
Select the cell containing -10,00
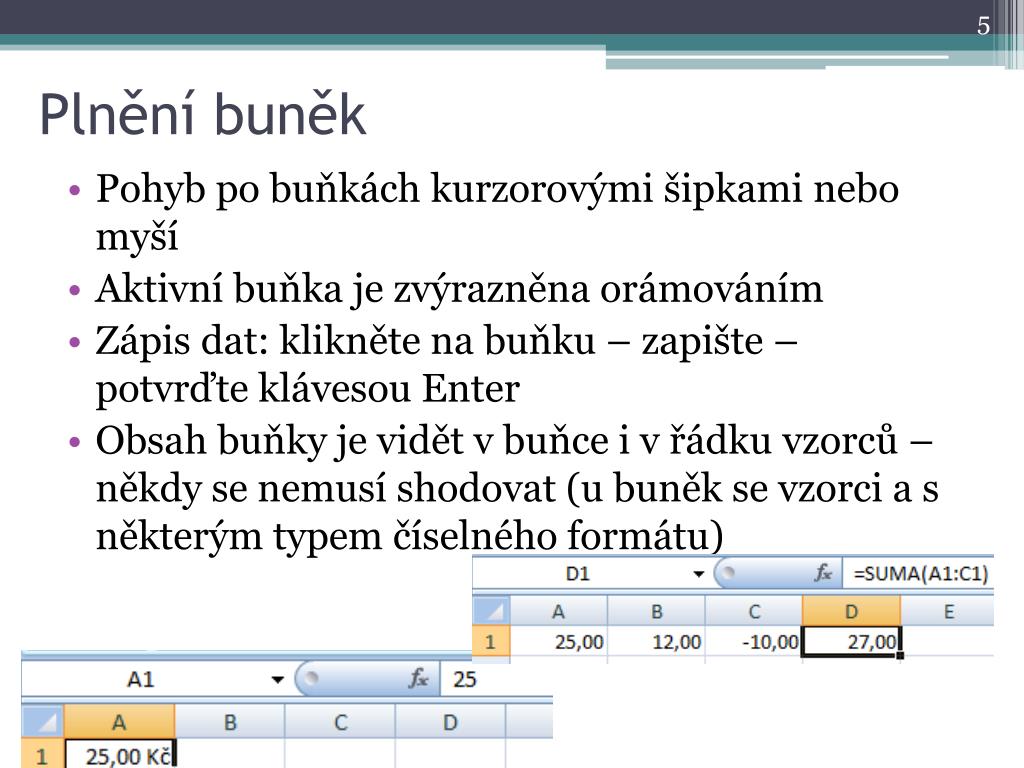754,642
